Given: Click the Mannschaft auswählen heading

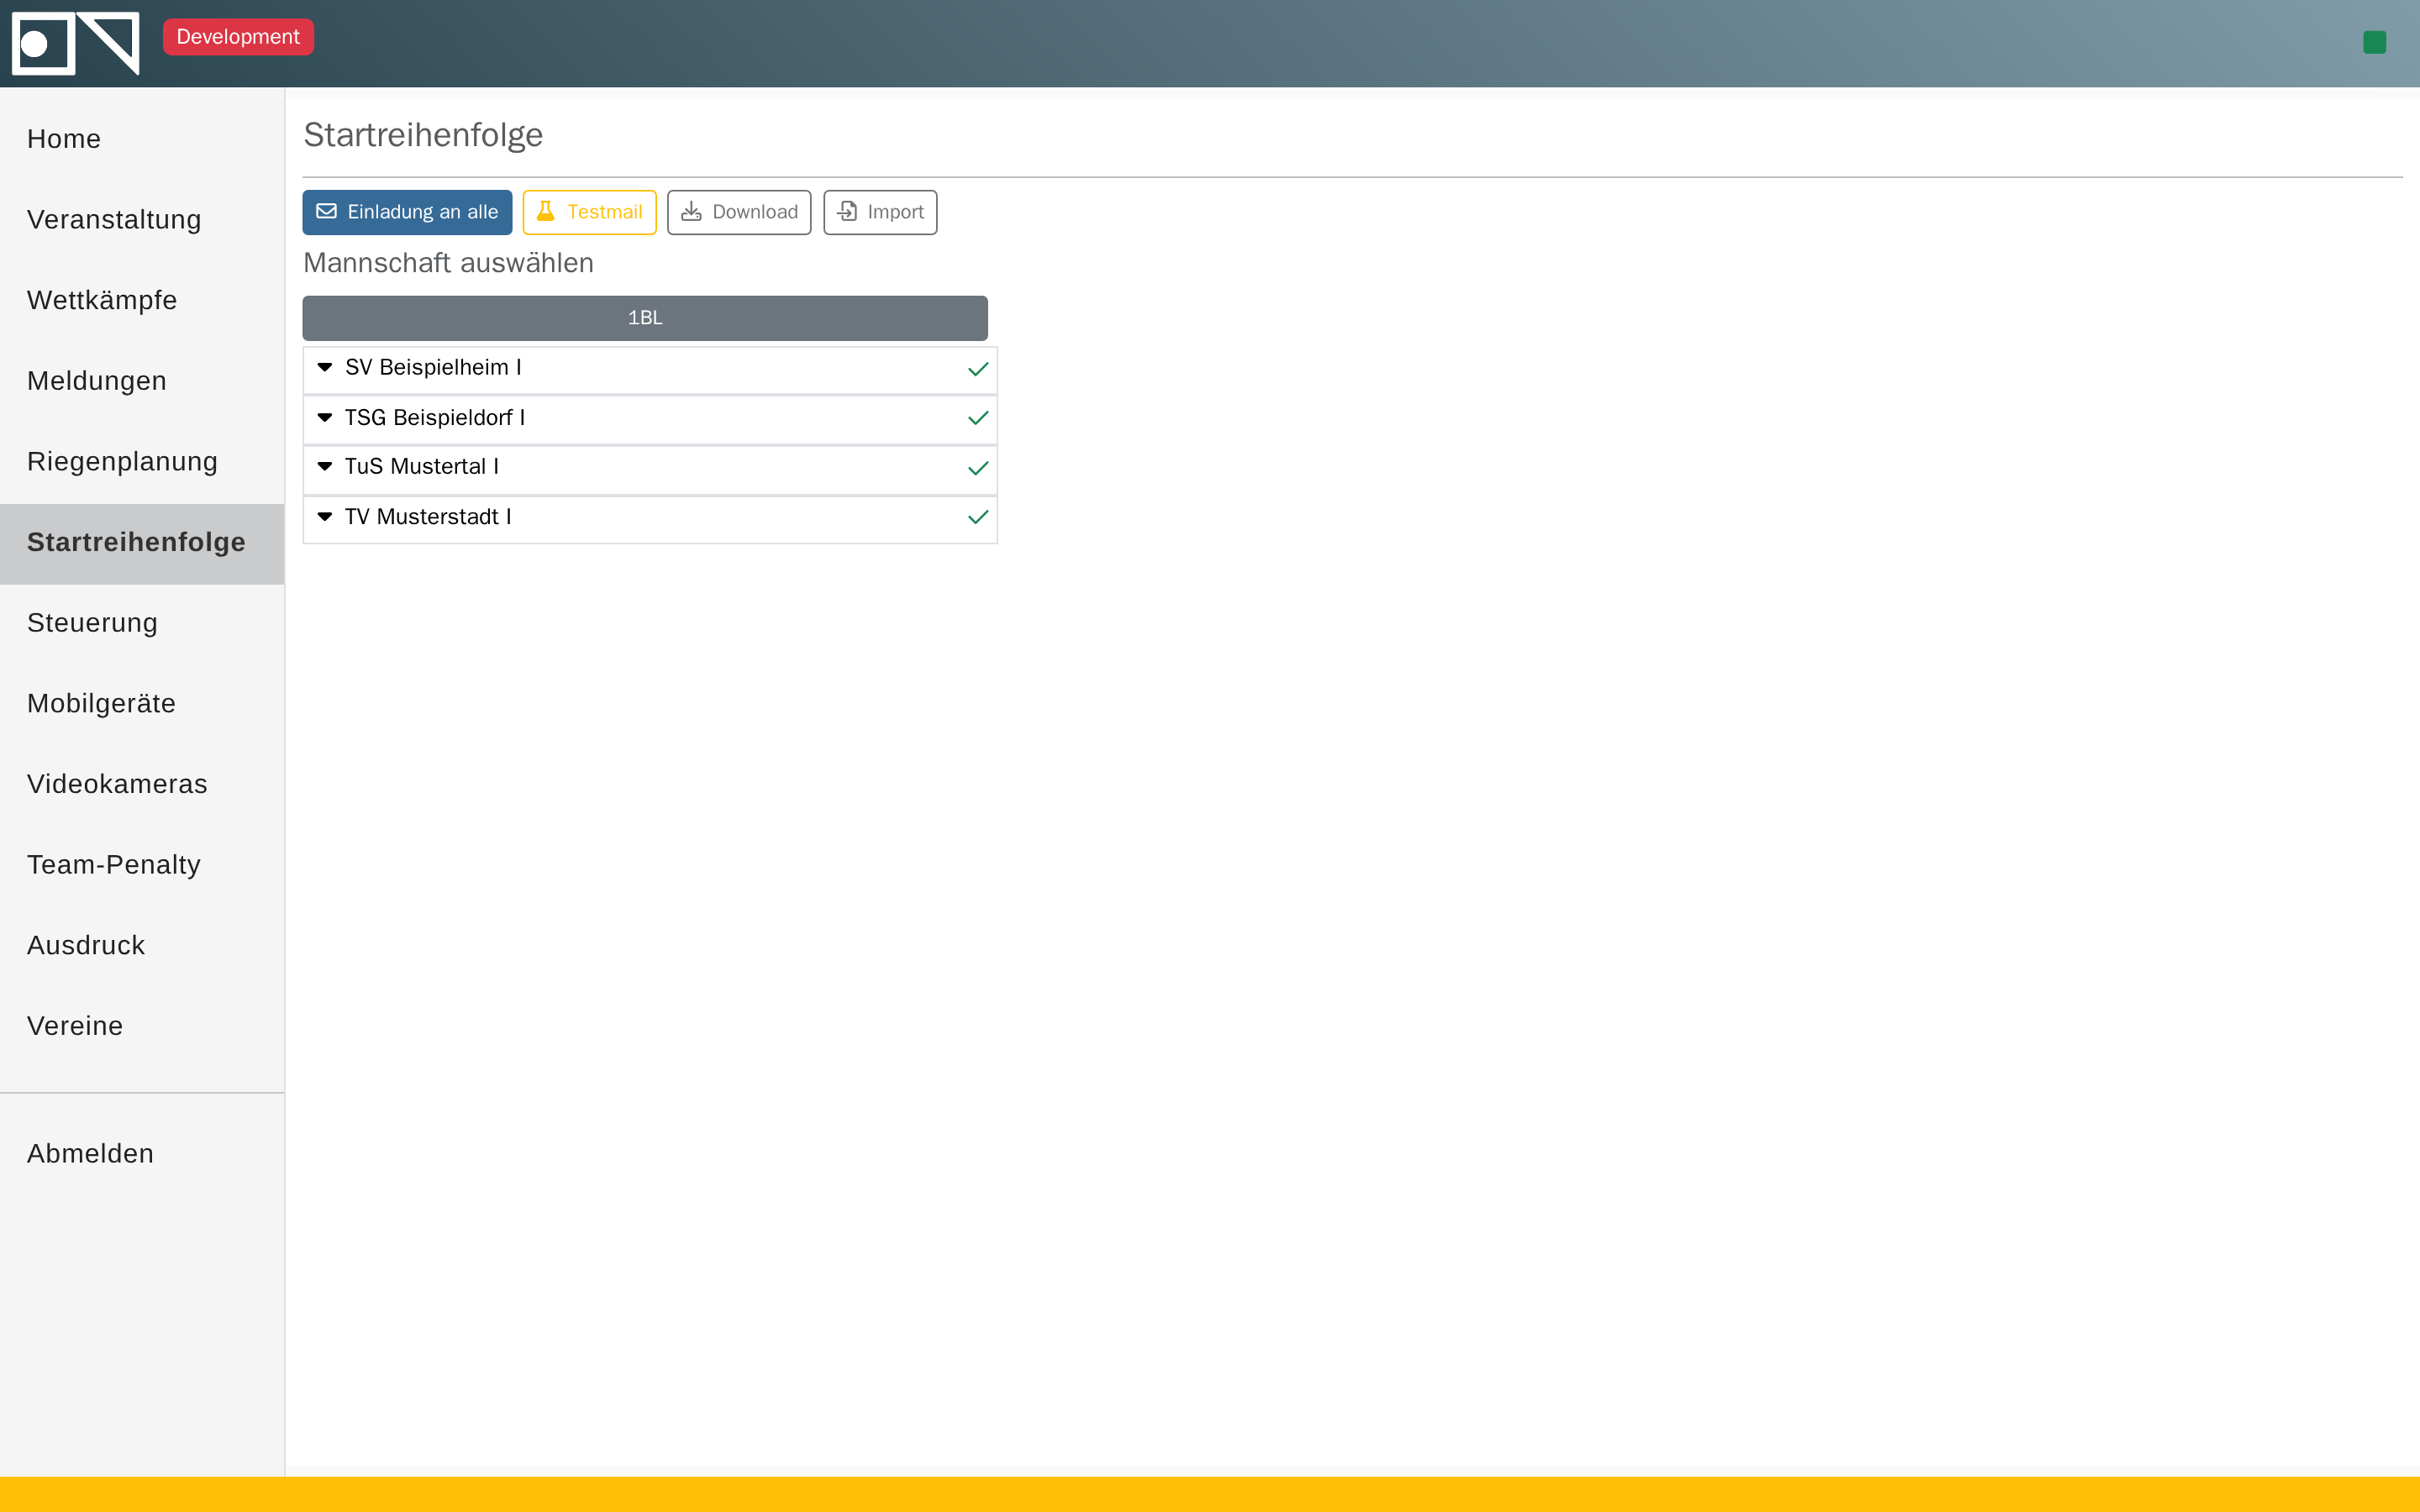Looking at the screenshot, I should (449, 263).
